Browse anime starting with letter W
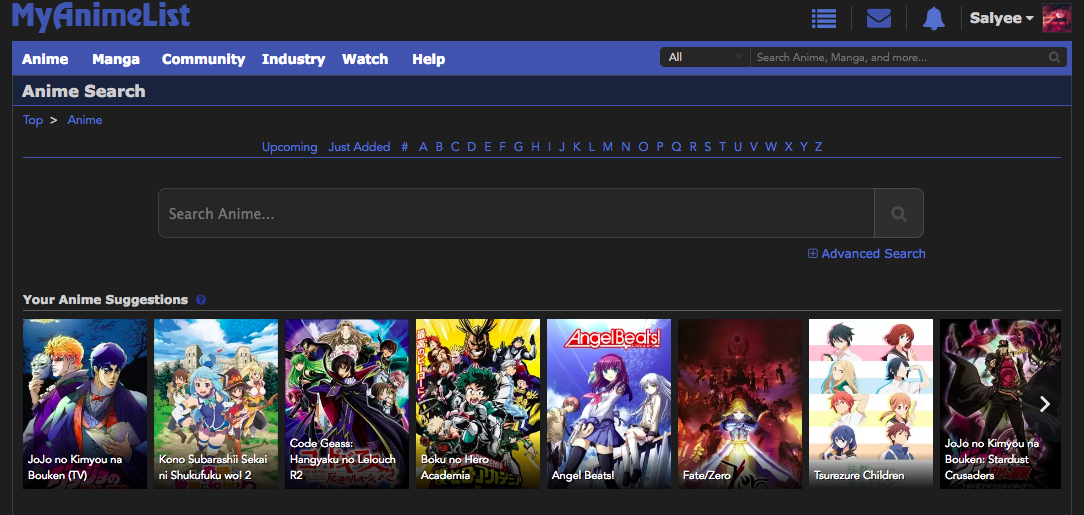Screen dimensions: 1084x515 771,147
